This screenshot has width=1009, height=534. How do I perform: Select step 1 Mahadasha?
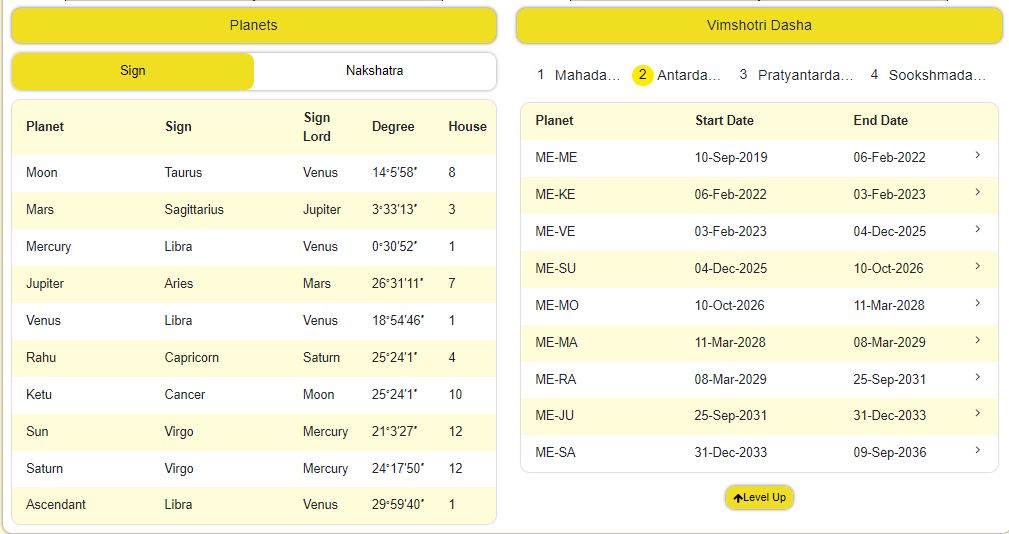[578, 75]
